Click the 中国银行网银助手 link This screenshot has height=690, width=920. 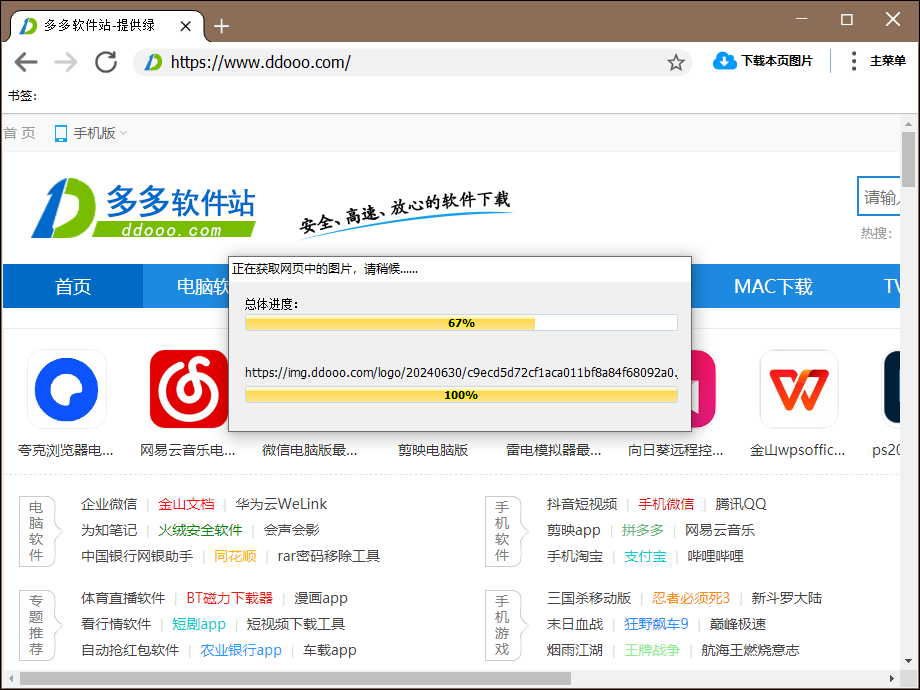pyautogui.click(x=137, y=556)
